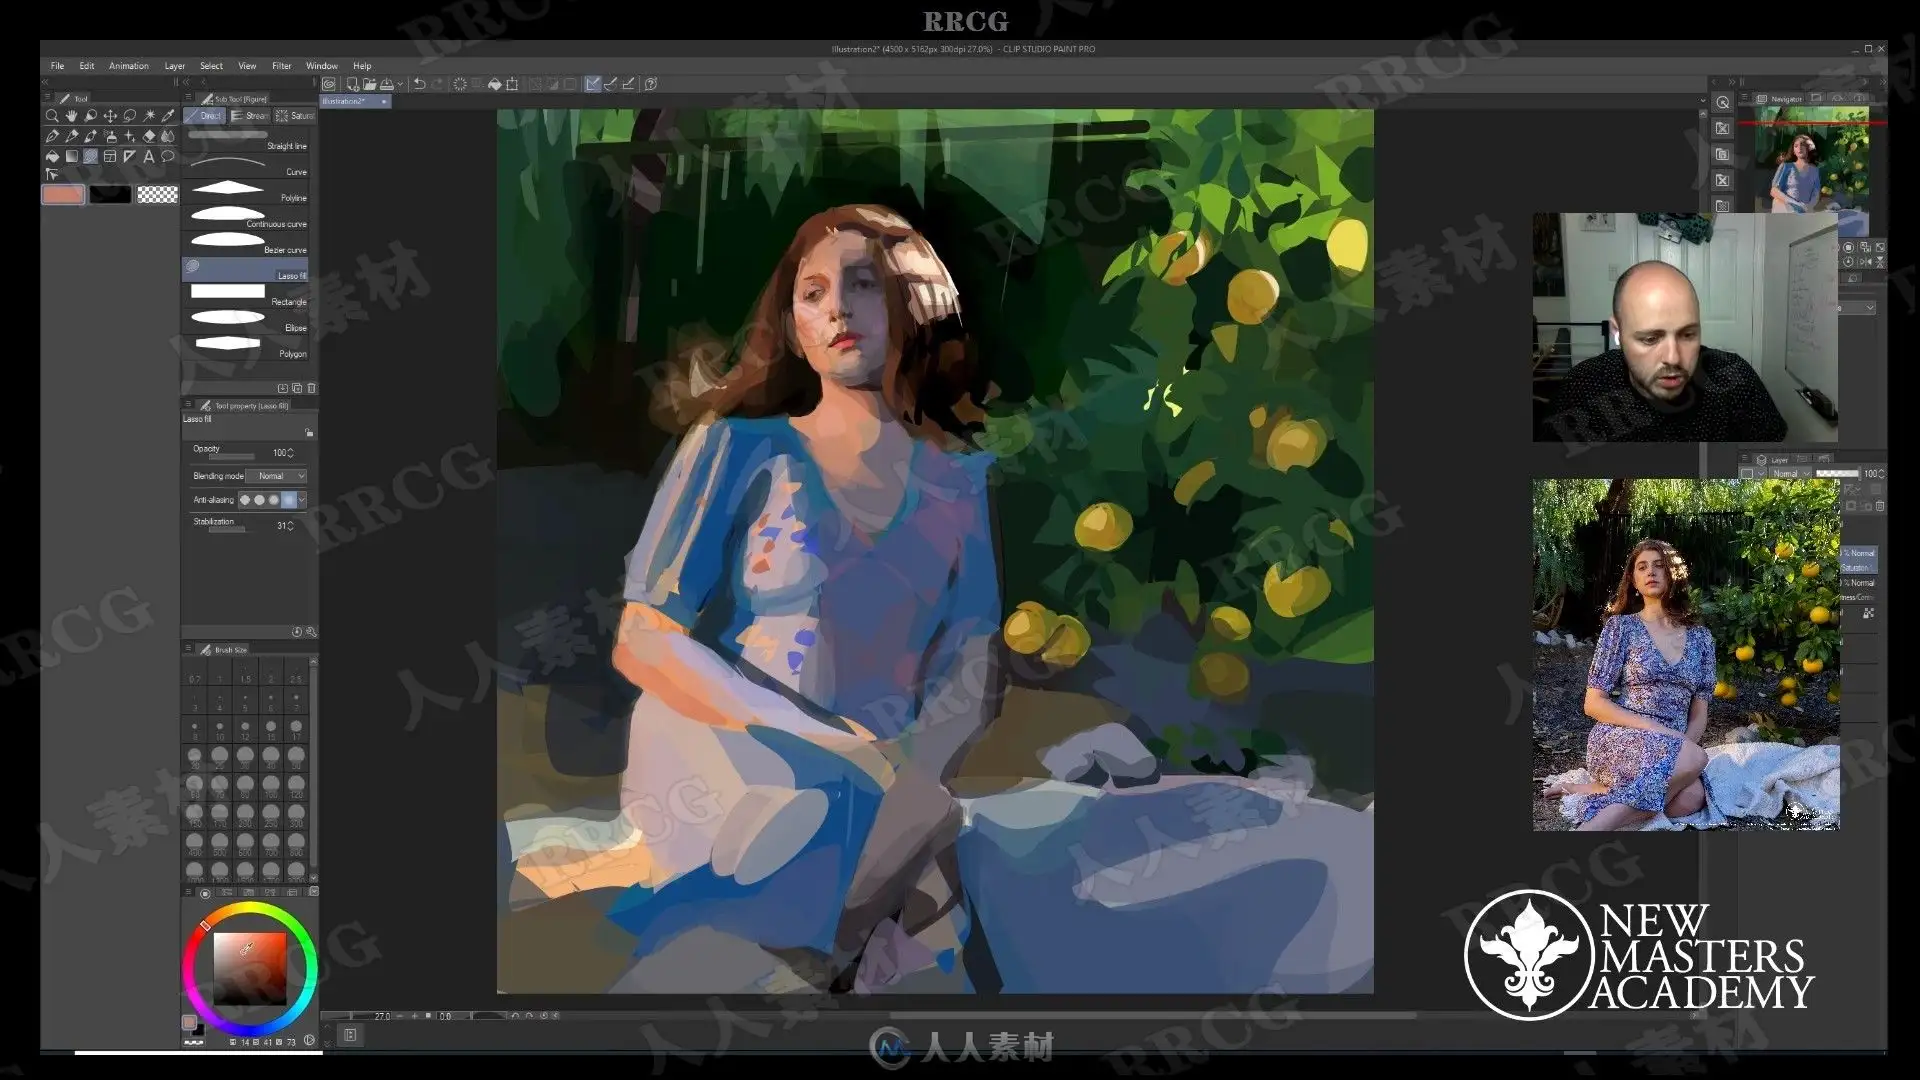1920x1080 pixels.
Task: Select the Frame border tool
Action: click(x=110, y=156)
